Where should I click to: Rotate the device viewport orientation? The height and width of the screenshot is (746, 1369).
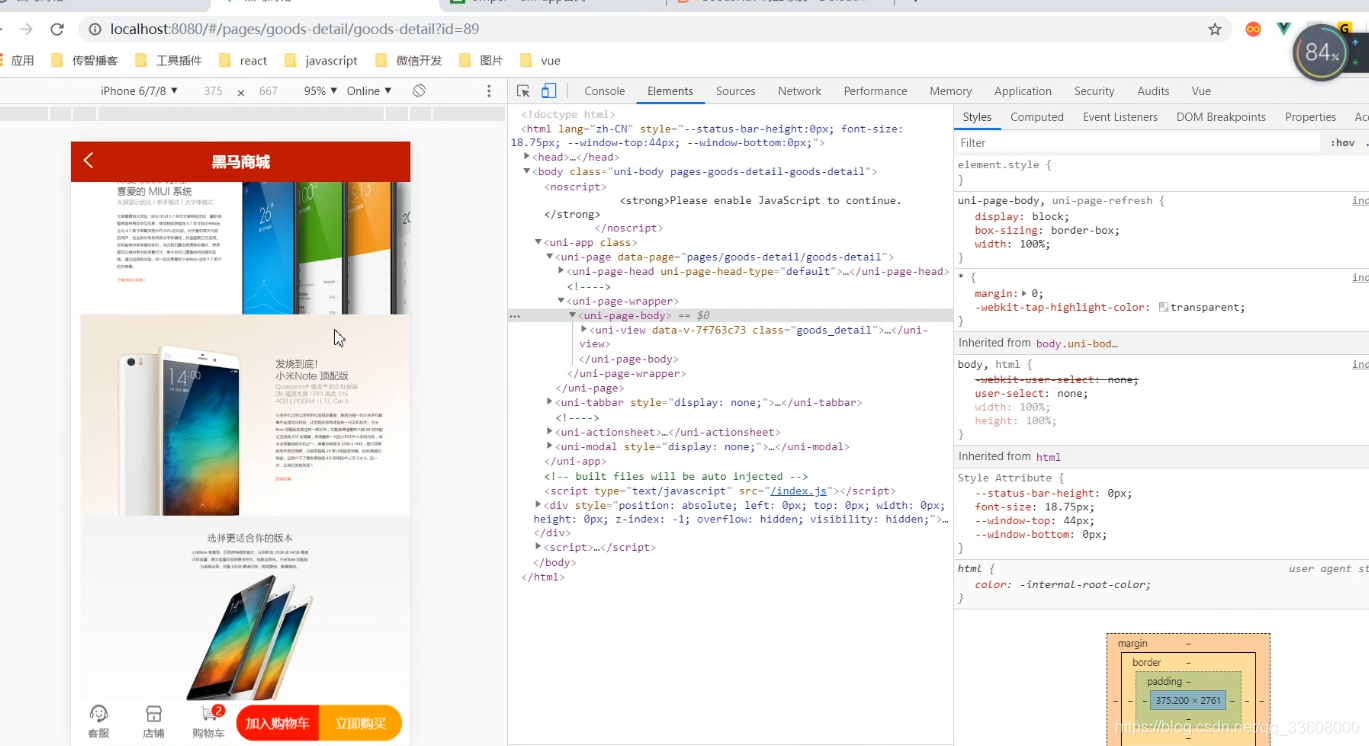tap(419, 91)
